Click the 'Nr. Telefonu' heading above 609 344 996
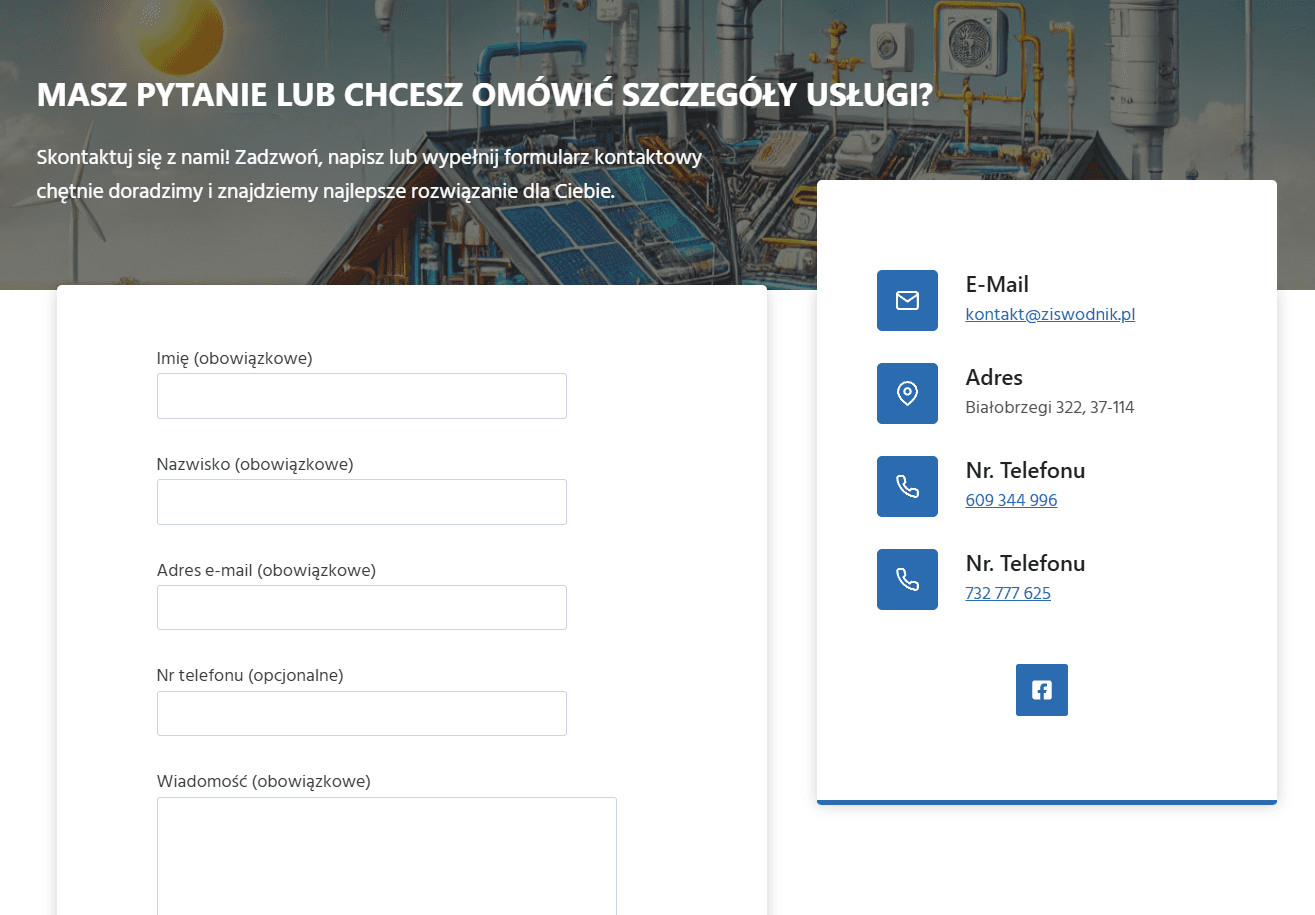This screenshot has width=1315, height=915. [1025, 470]
